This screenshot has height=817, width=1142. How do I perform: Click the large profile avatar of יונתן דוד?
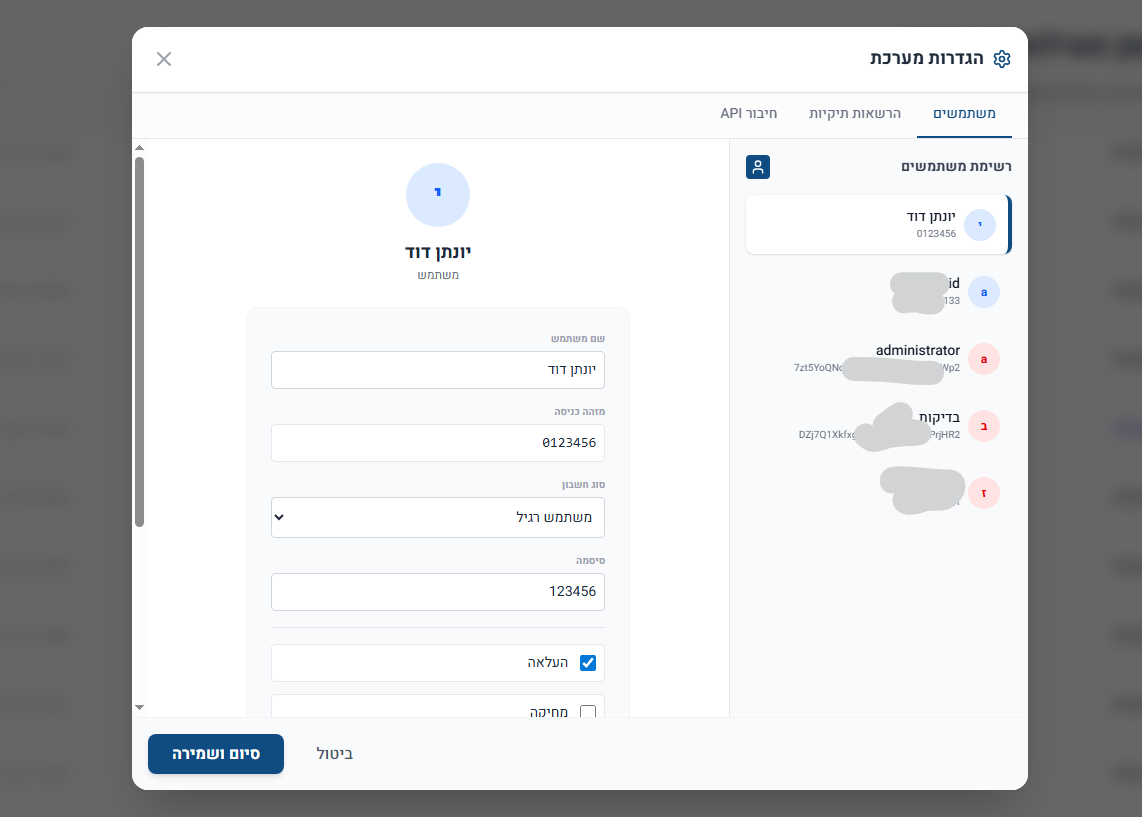click(438, 194)
